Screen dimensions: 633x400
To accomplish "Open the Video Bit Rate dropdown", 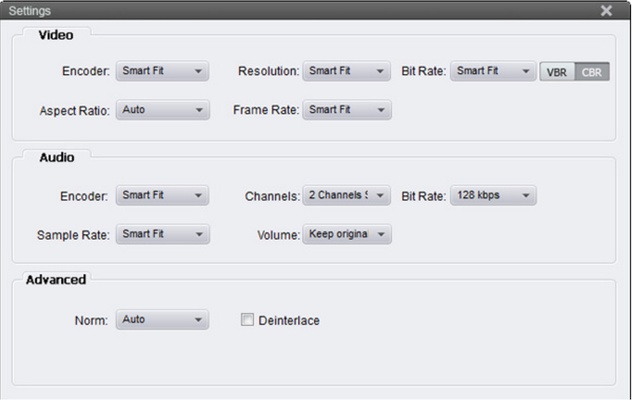I will [493, 71].
